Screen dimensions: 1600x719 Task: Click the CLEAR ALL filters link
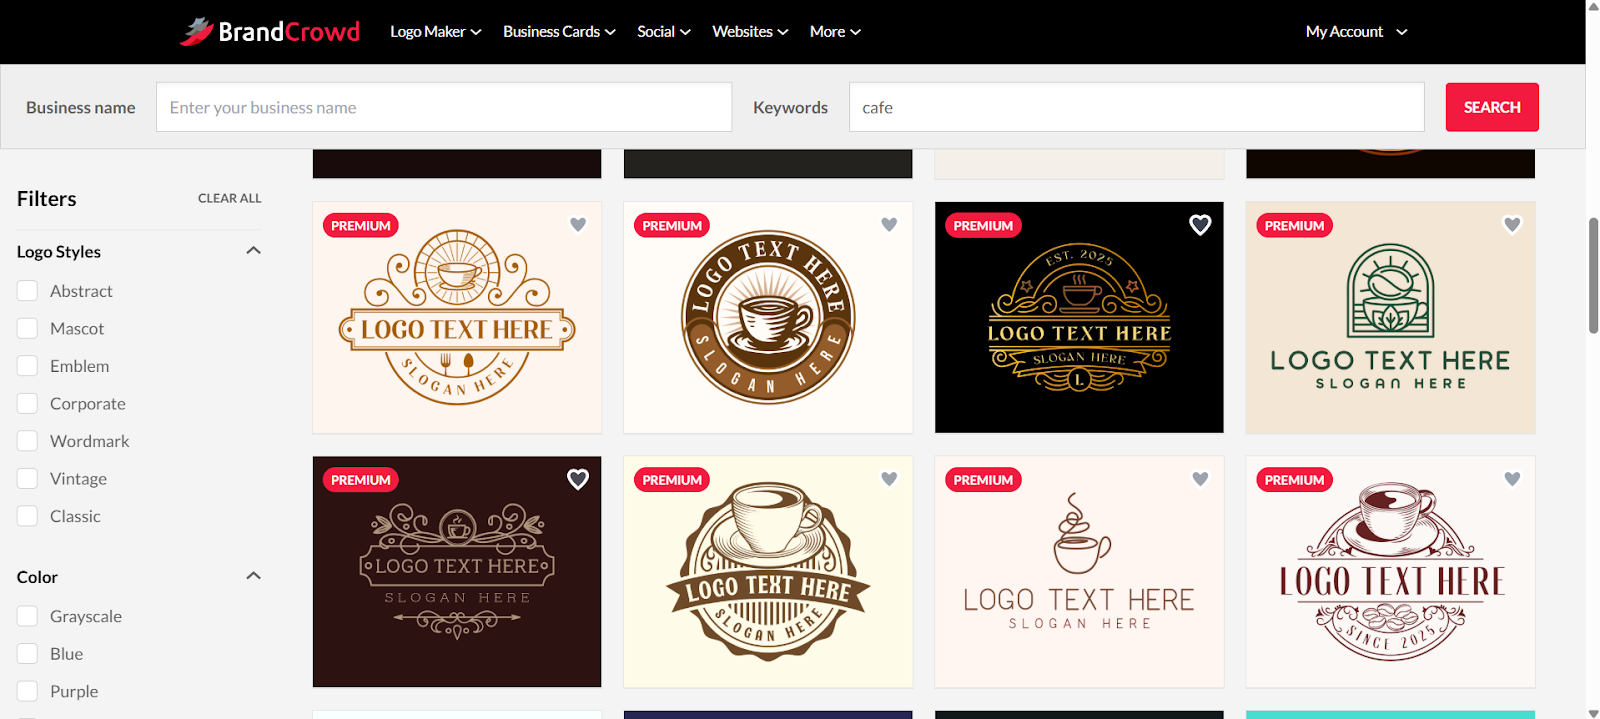(x=229, y=198)
